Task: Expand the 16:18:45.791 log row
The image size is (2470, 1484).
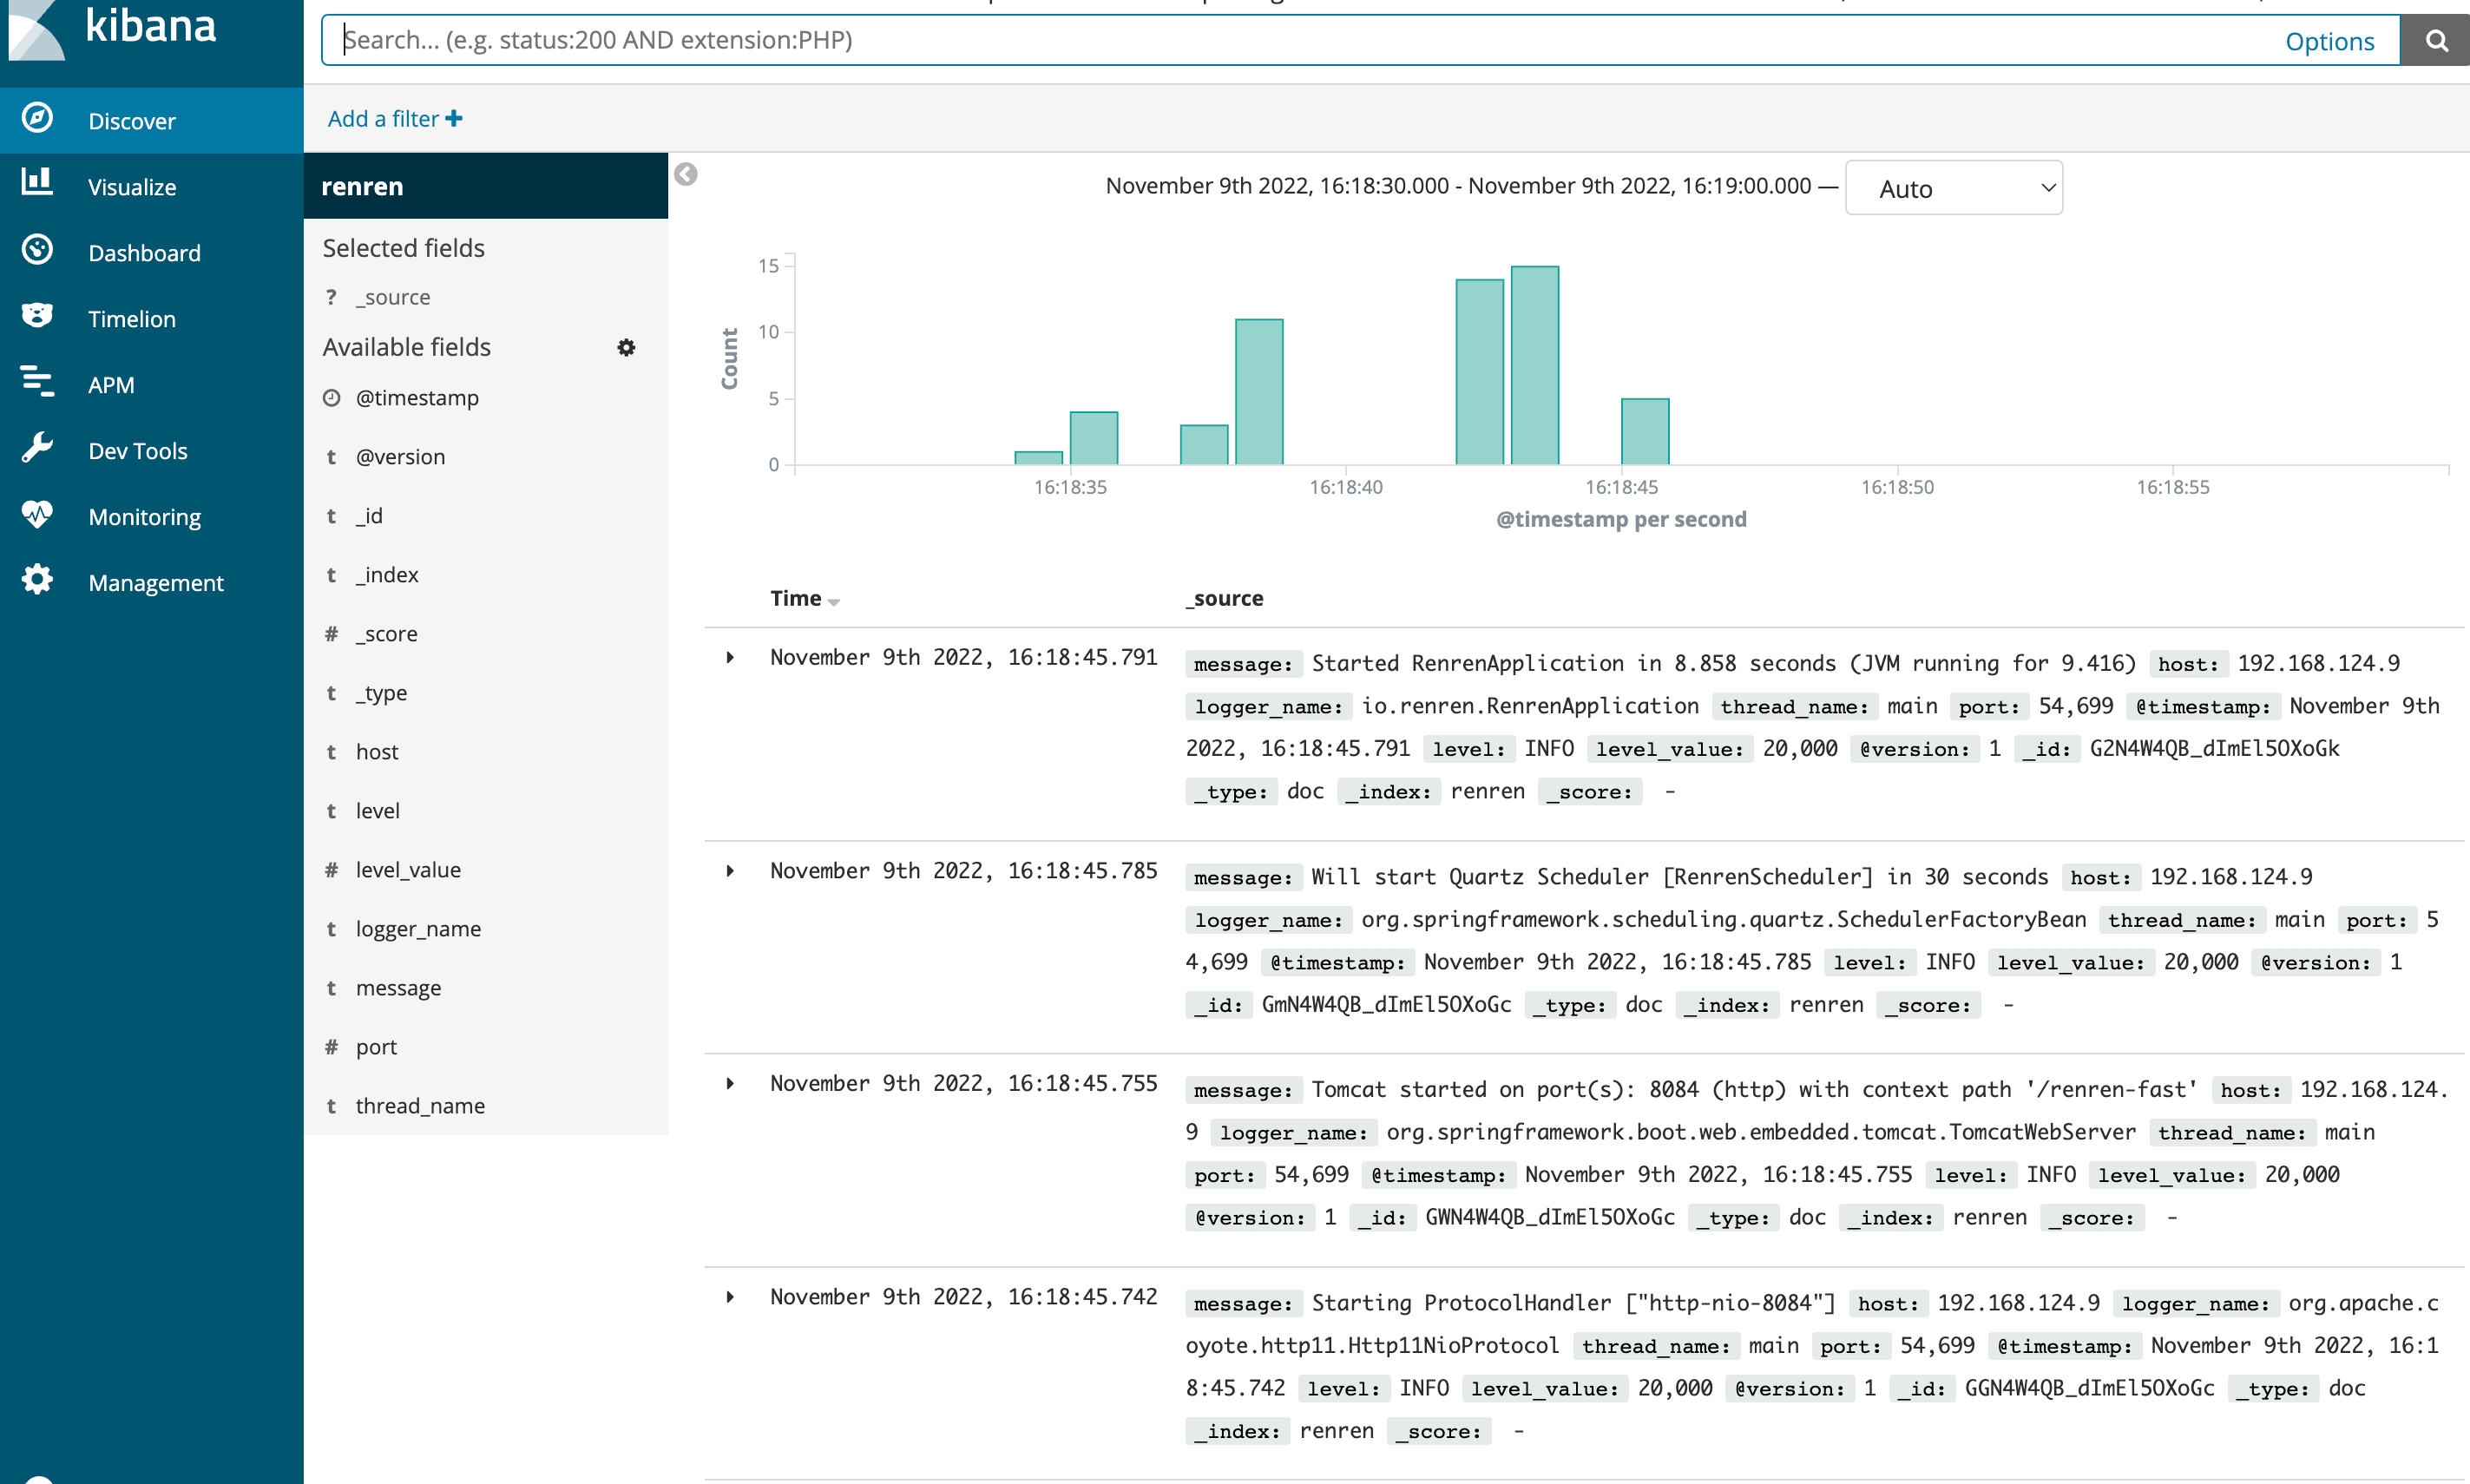Action: tap(730, 658)
